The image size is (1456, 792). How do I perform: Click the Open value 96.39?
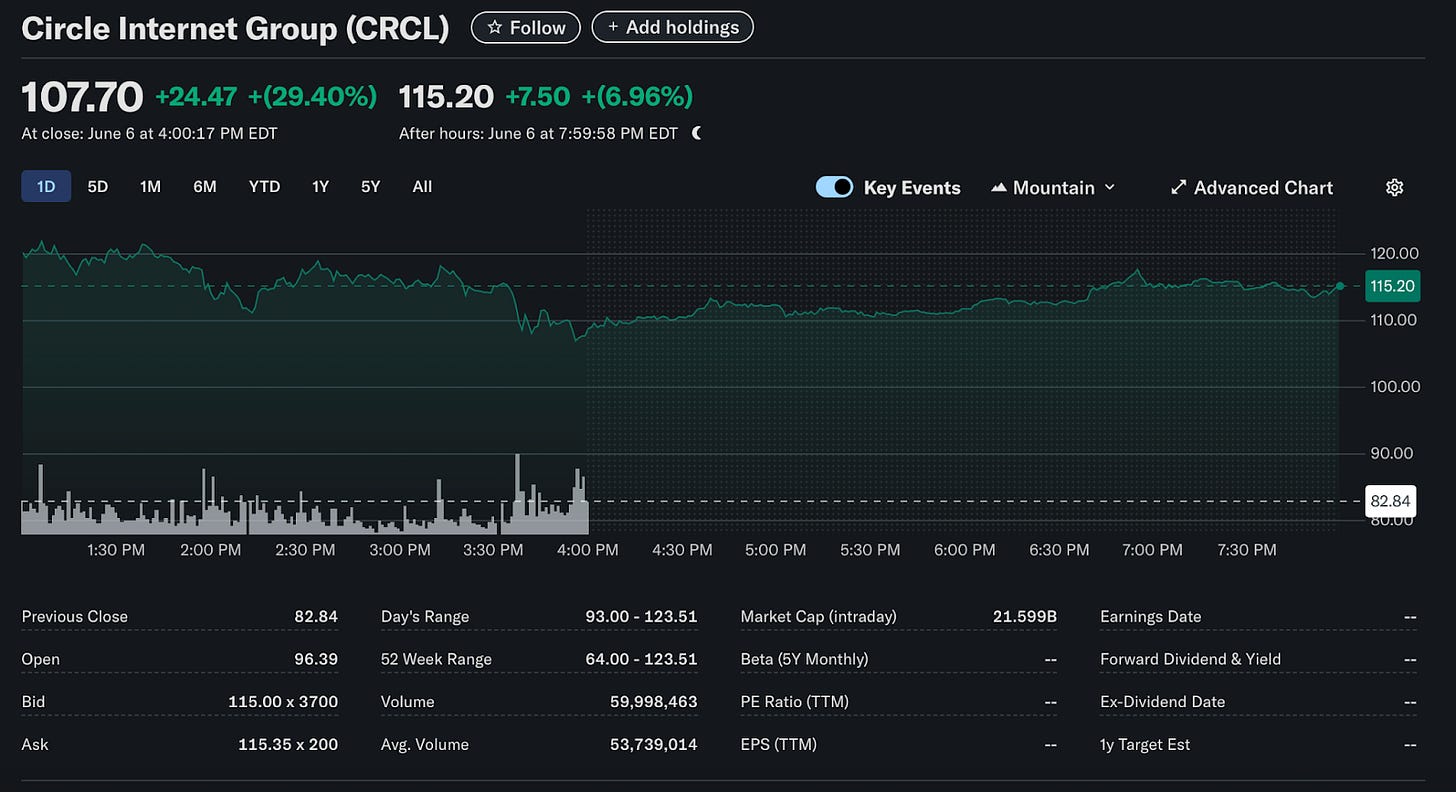[x=316, y=659]
